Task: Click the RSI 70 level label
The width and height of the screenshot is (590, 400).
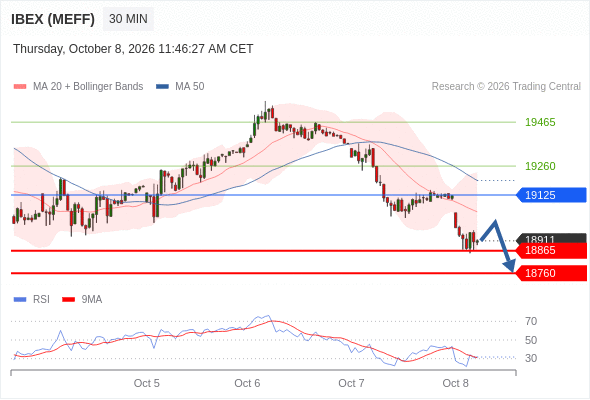Action: [x=531, y=321]
